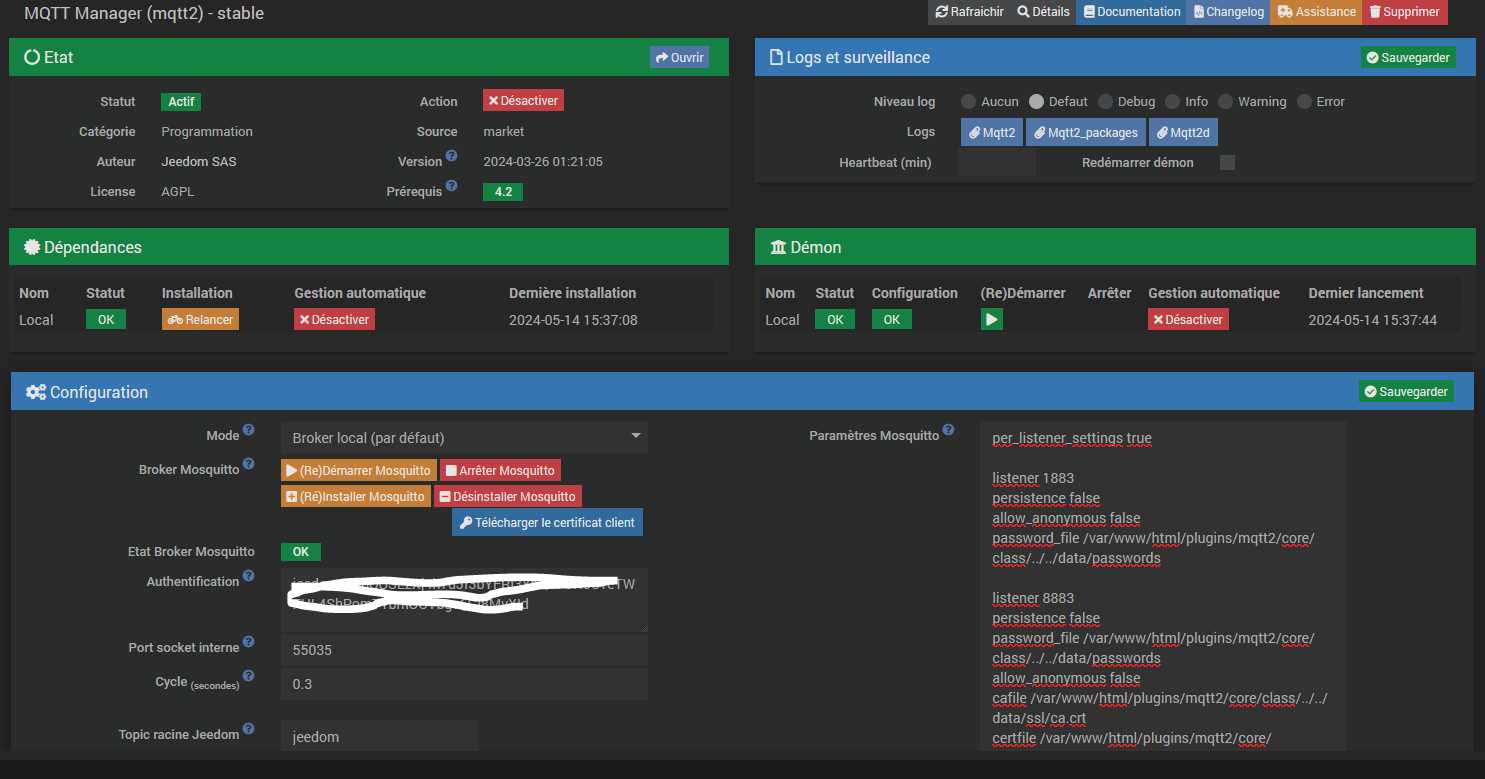
Task: Click the Dernier lancement date 2024-05-14 15:37:44
Action: pyautogui.click(x=1373, y=320)
